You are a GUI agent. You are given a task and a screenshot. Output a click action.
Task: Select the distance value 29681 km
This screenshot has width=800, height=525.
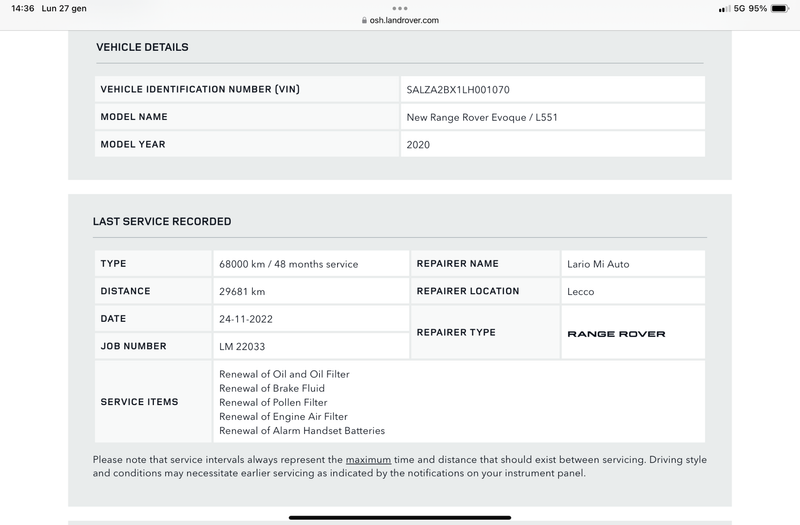[x=242, y=292]
